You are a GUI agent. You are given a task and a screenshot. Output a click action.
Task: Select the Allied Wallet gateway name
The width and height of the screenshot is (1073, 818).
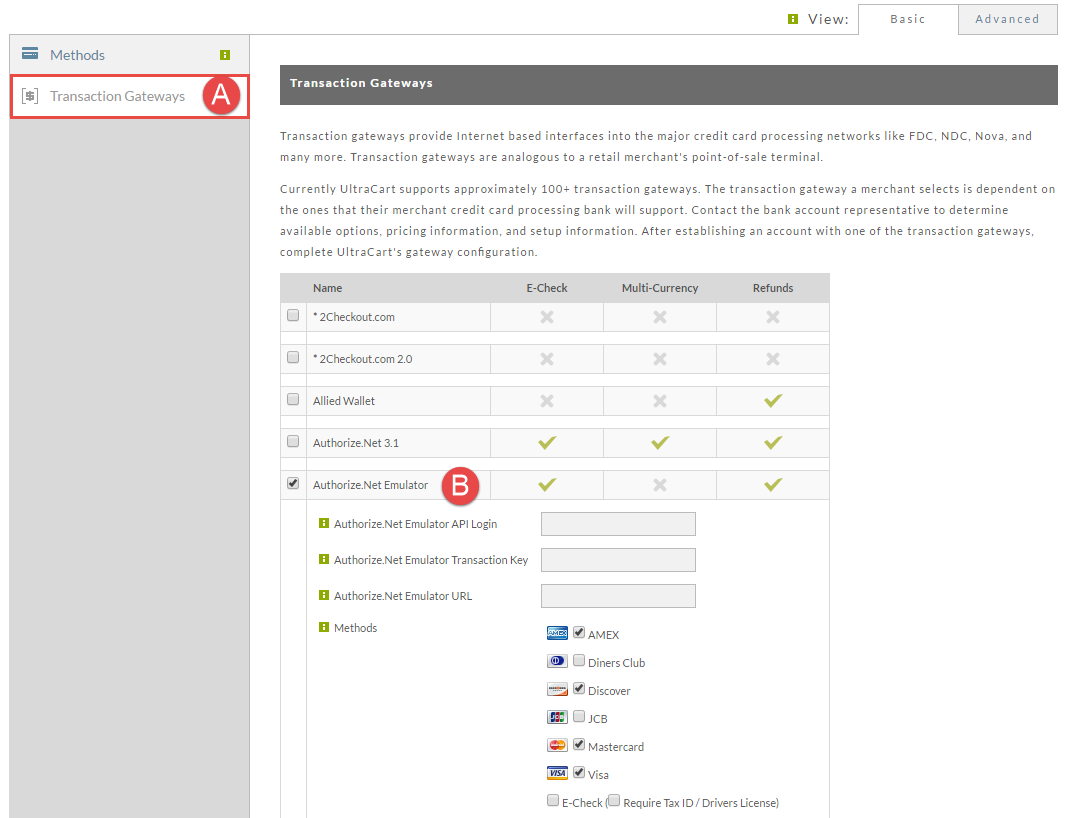[344, 401]
